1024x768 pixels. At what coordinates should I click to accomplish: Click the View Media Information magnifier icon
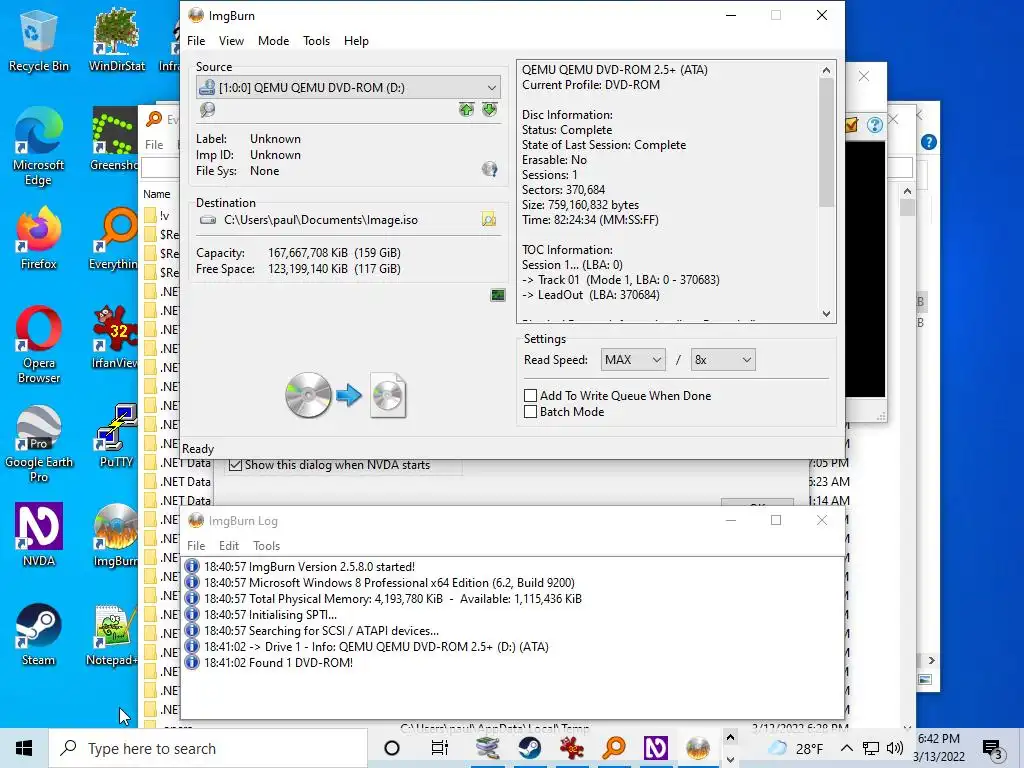click(x=208, y=110)
